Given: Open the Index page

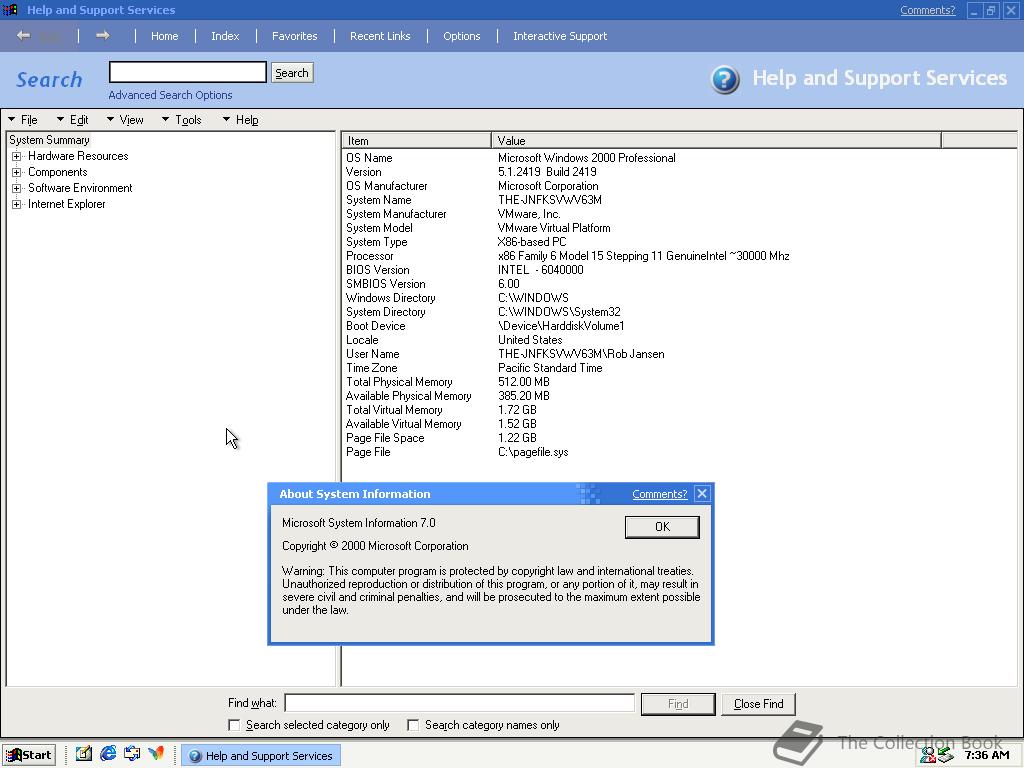Looking at the screenshot, I should pyautogui.click(x=225, y=36).
